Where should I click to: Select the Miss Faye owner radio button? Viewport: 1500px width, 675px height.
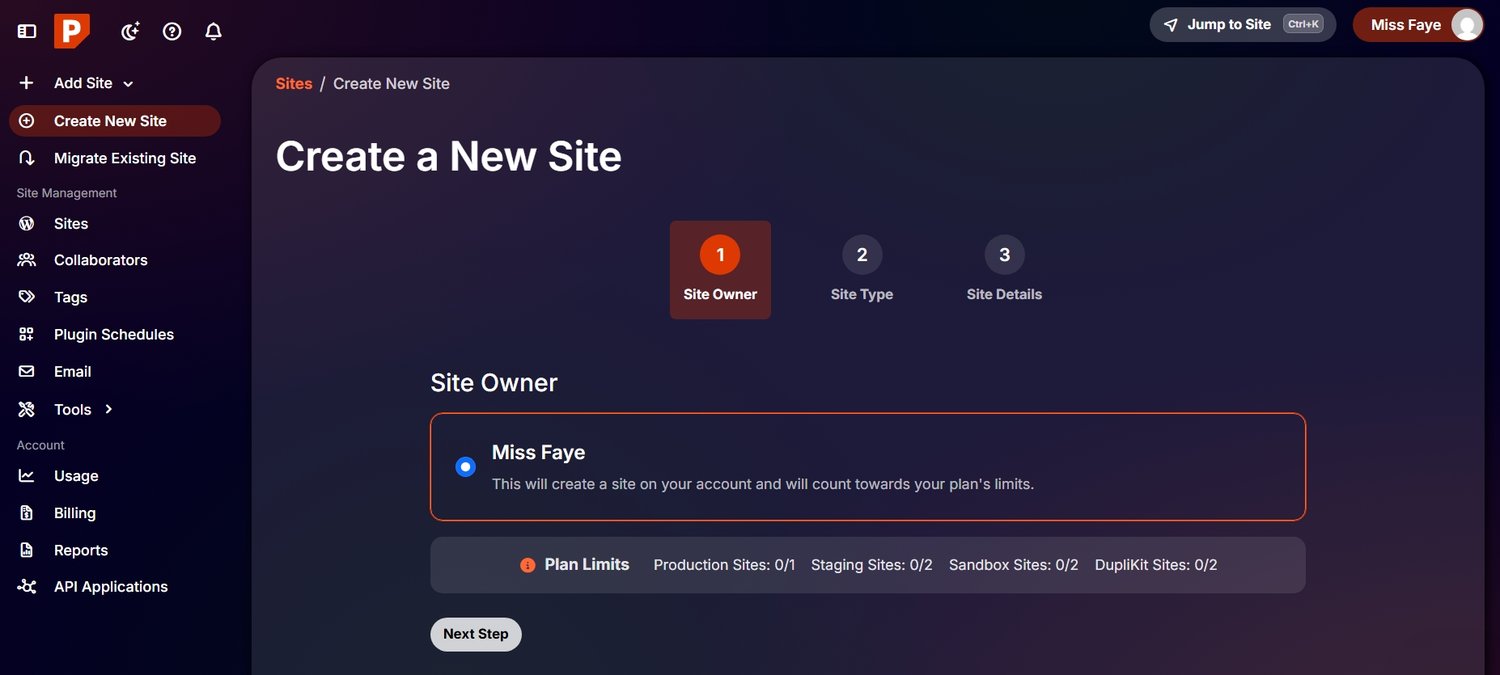pyautogui.click(x=465, y=467)
